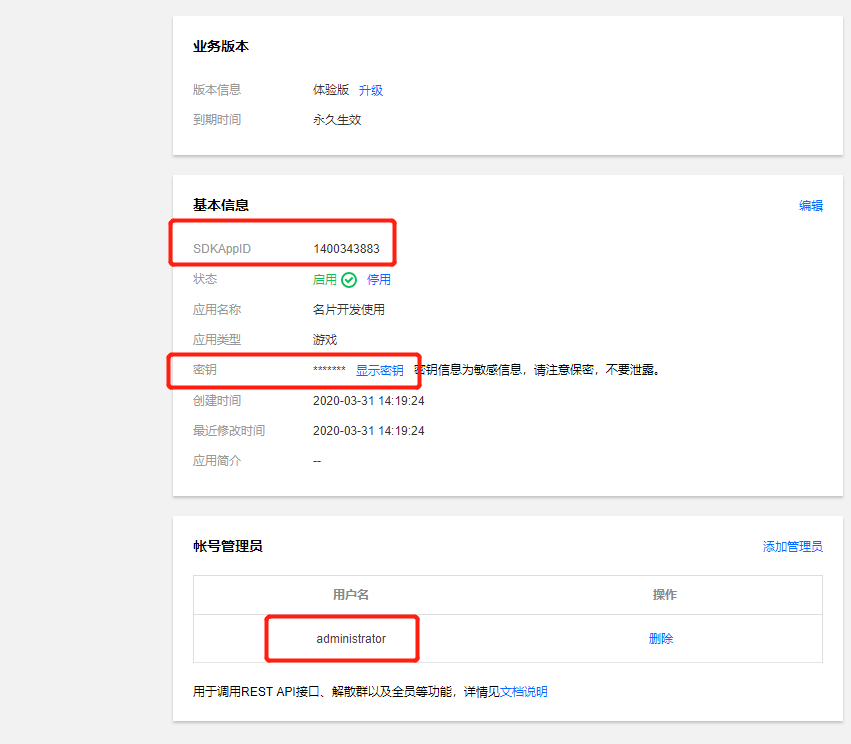Screen dimensions: 851x744
Task: Open the 文档说明 documentation link
Action: pyautogui.click(x=523, y=691)
